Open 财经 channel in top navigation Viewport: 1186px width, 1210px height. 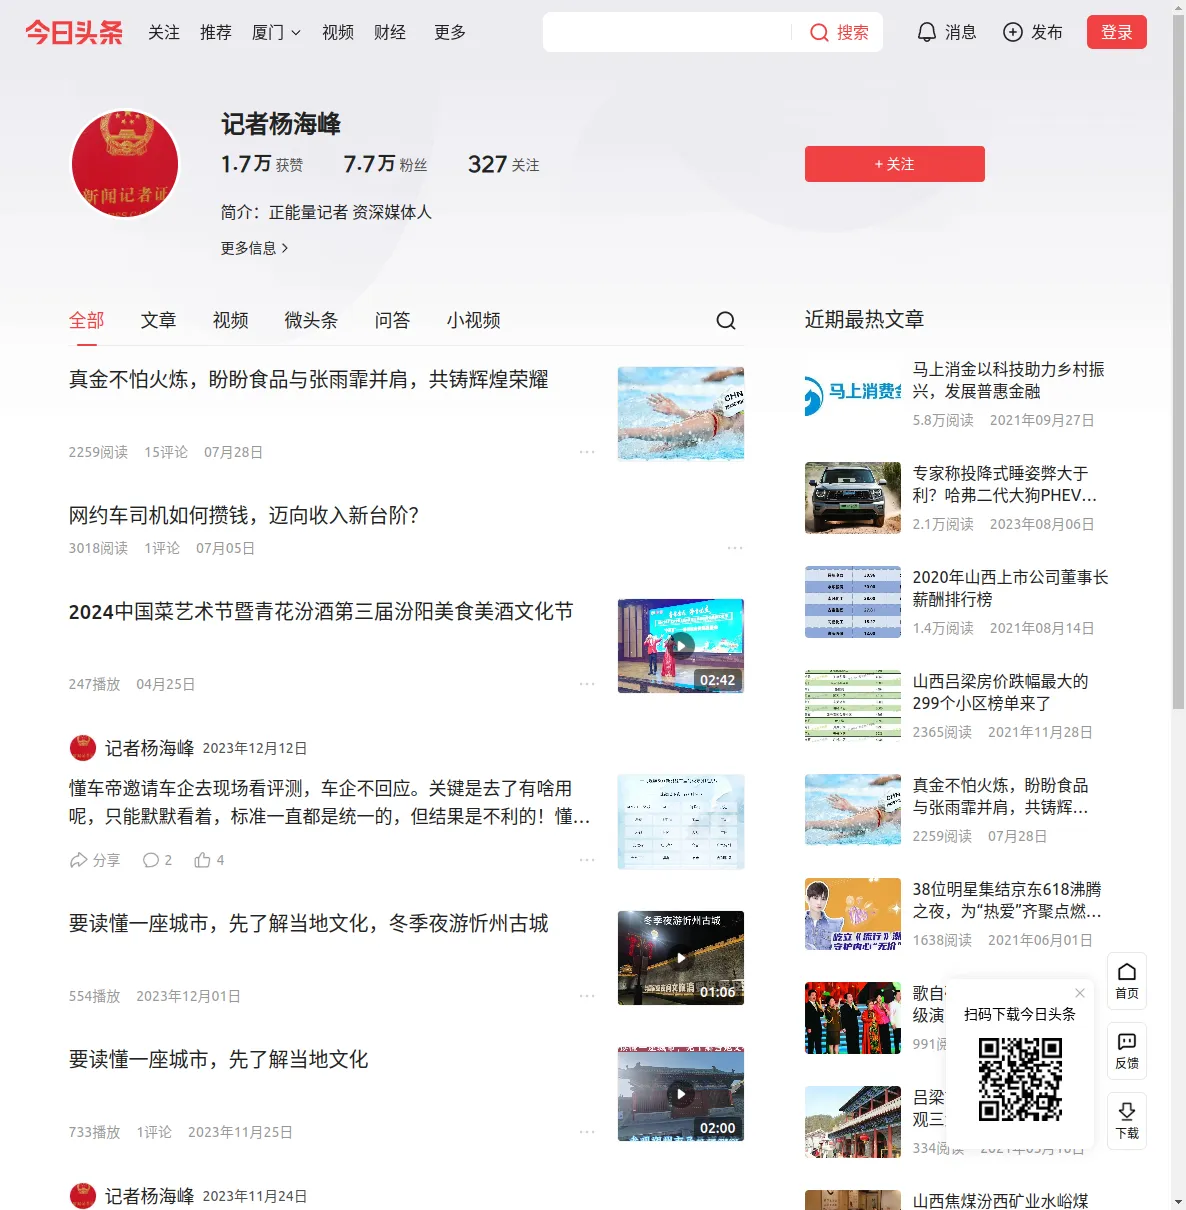coord(390,33)
